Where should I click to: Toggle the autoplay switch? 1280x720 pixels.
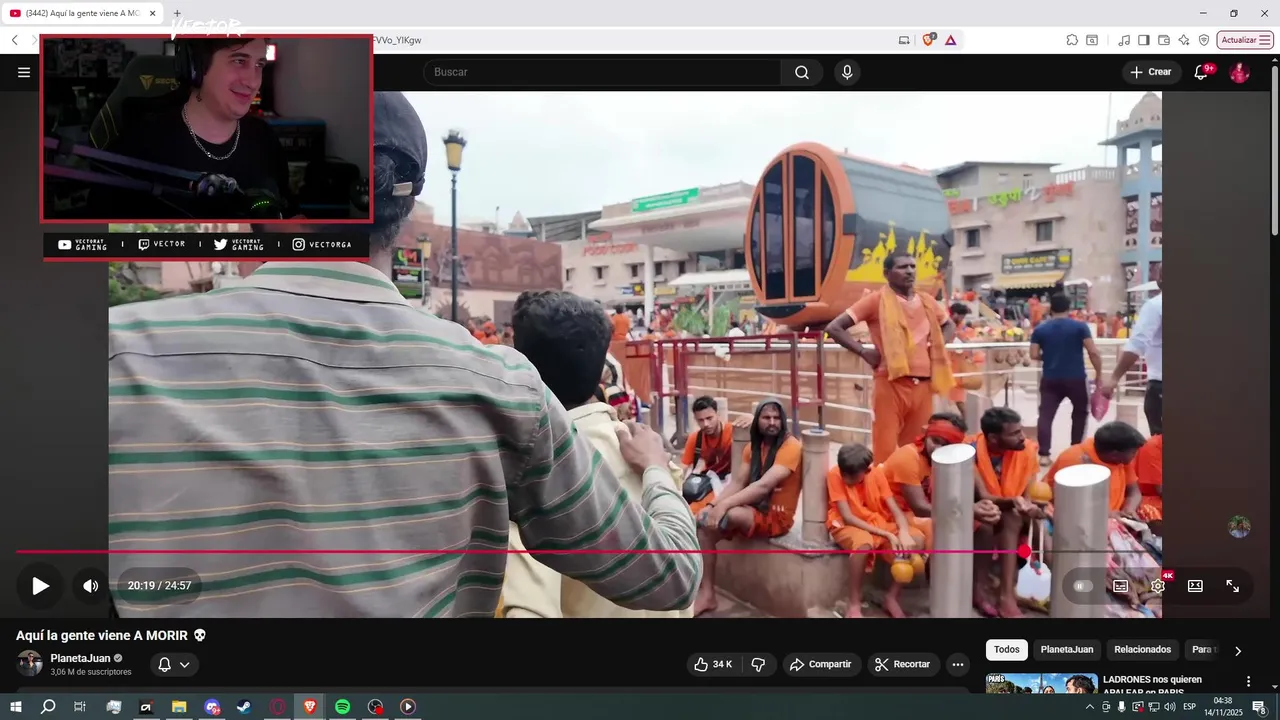tap(1082, 586)
